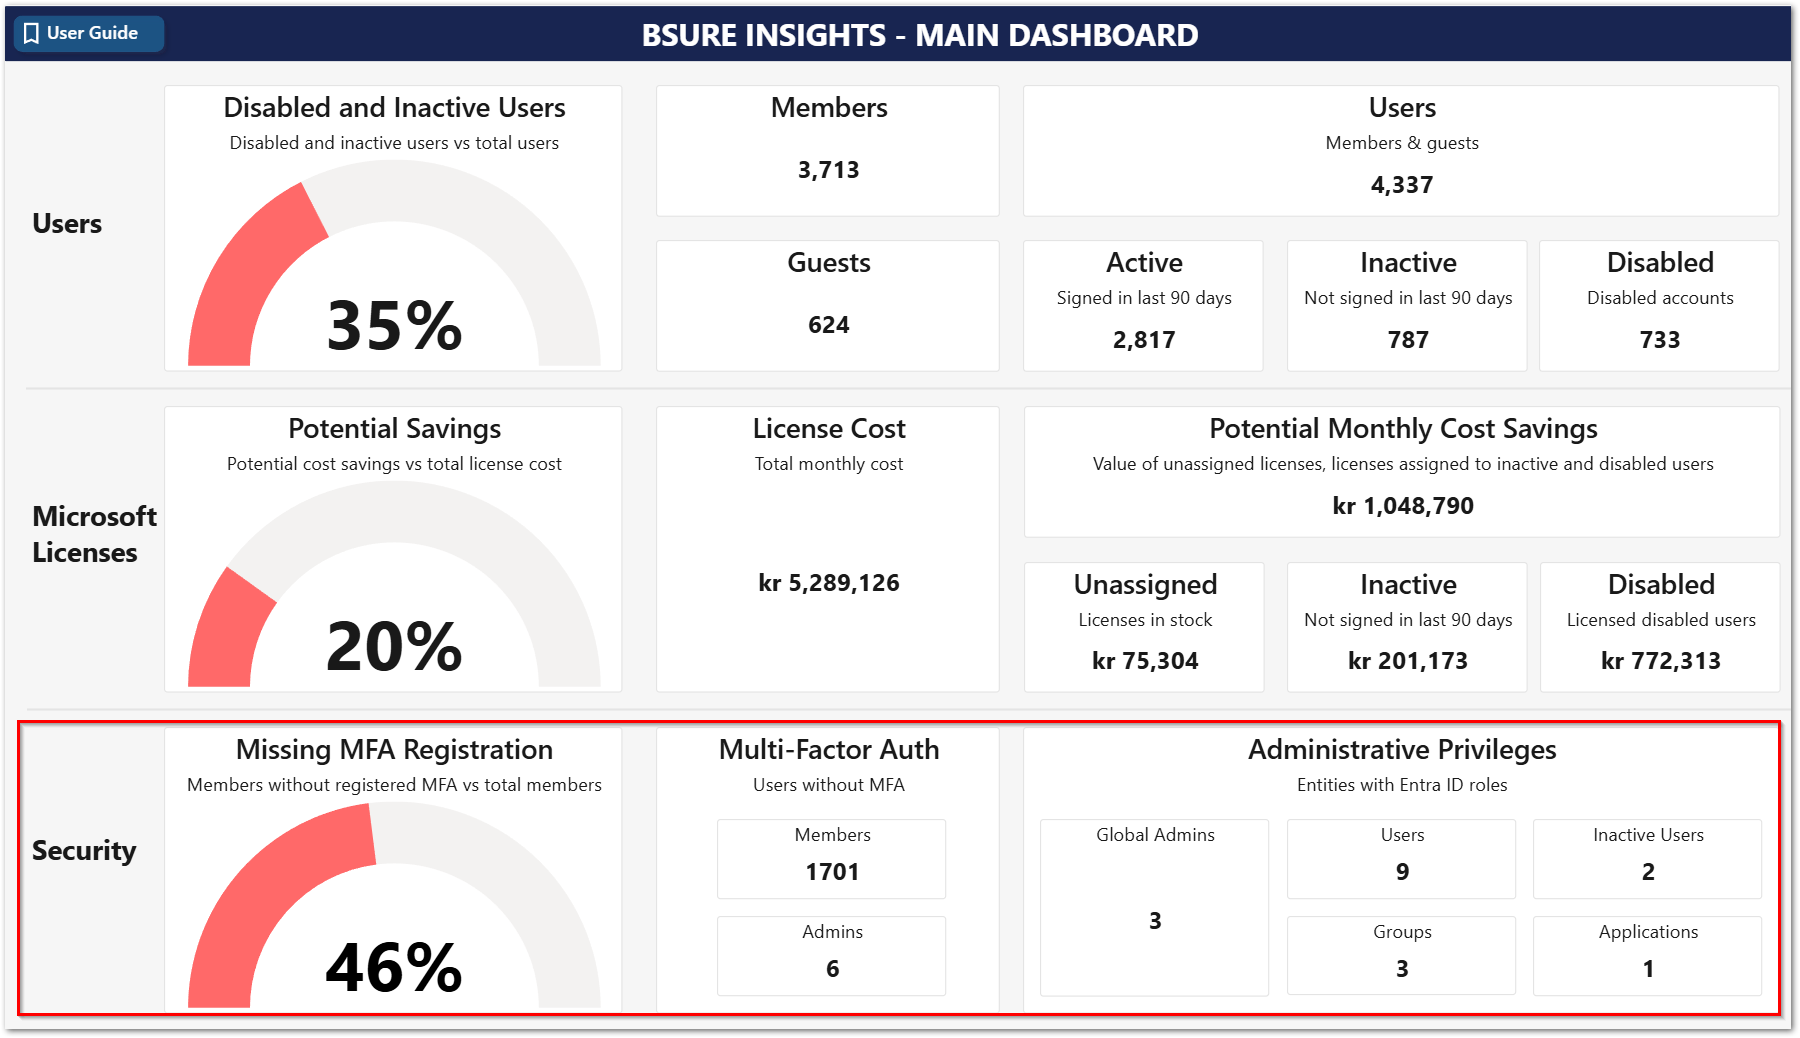Click the Licensed disabled users cost card
The image size is (1800, 1038).
pyautogui.click(x=1660, y=626)
